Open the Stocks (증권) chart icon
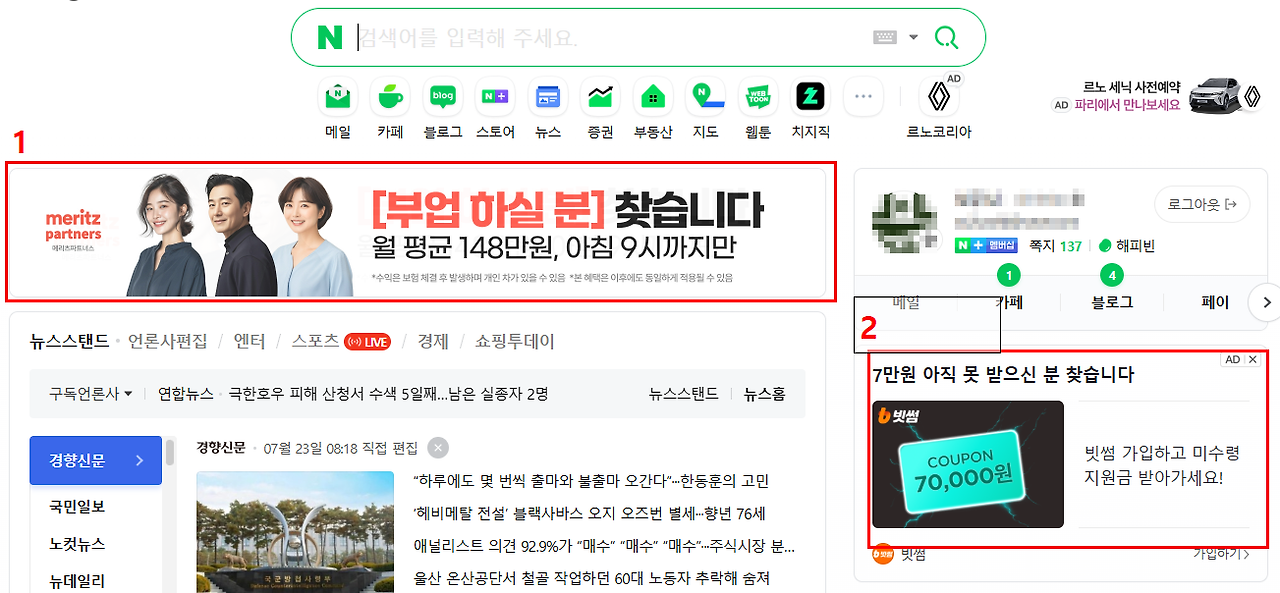 pyautogui.click(x=600, y=97)
